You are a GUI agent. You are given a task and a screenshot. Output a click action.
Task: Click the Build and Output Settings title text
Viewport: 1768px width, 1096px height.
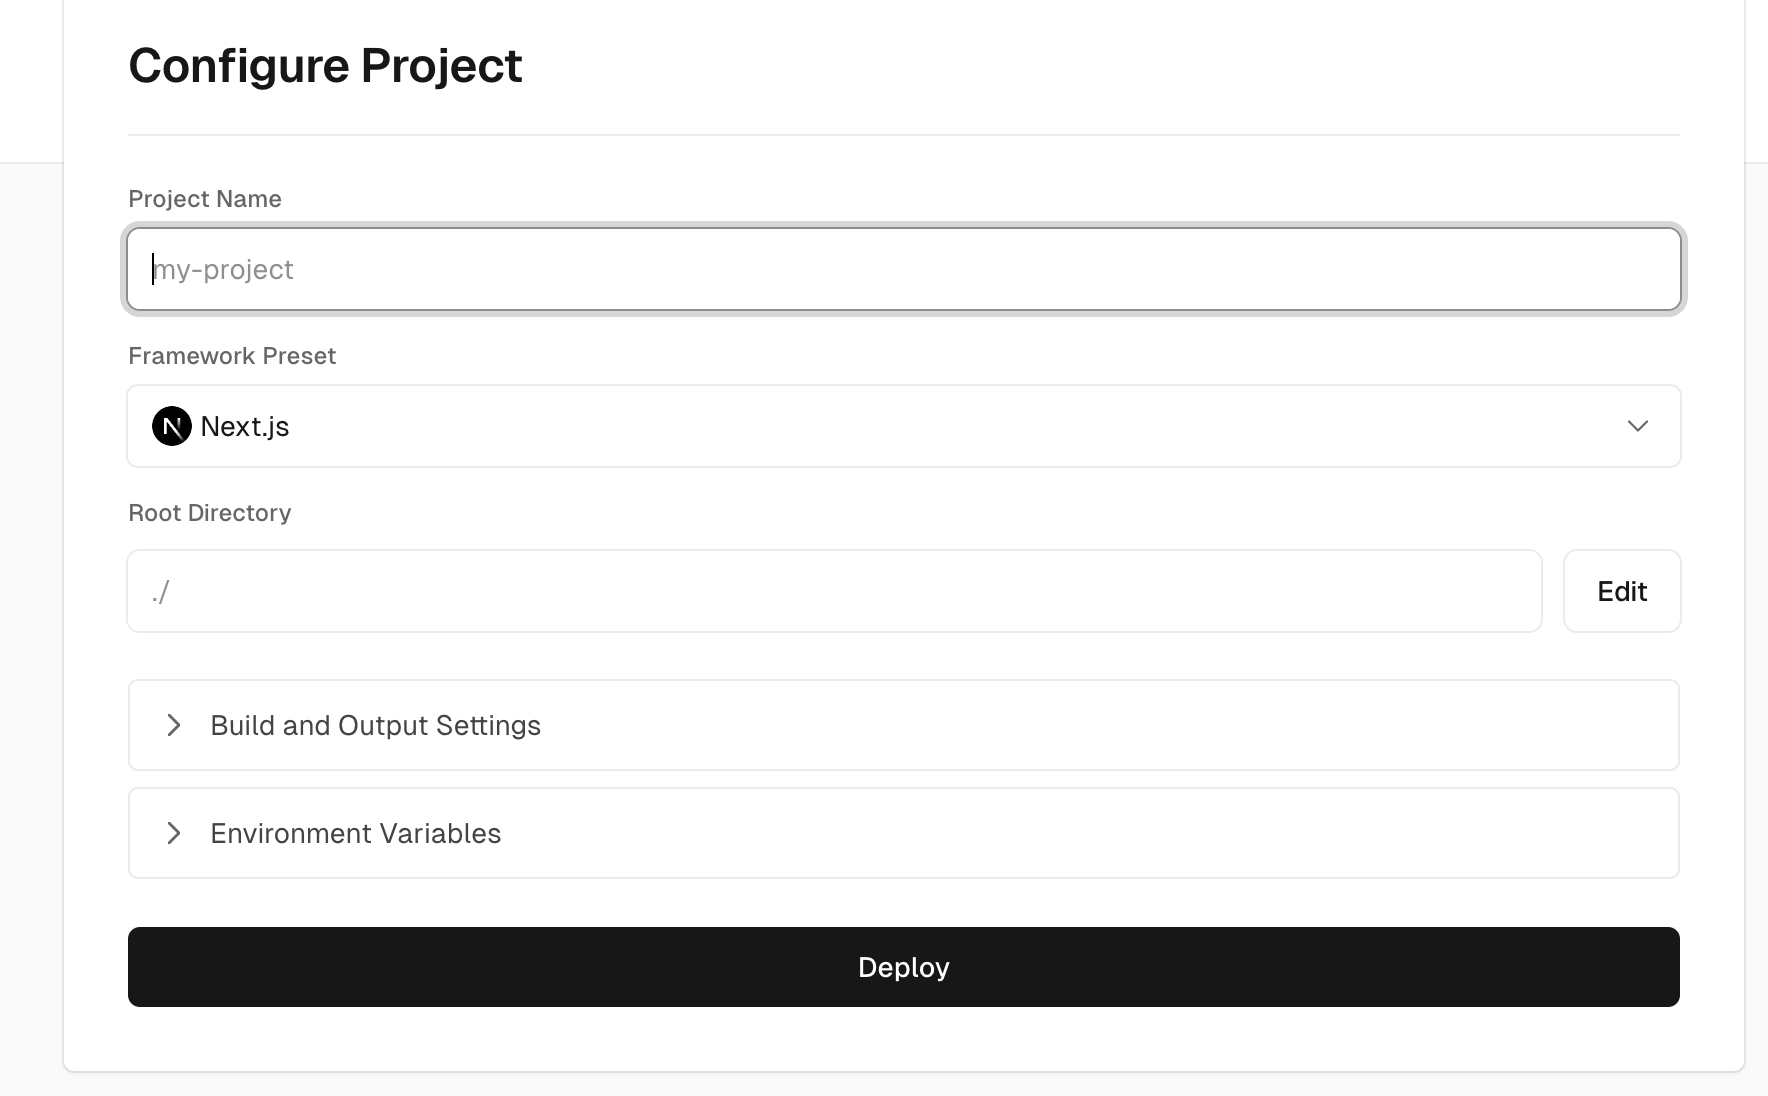coord(375,725)
